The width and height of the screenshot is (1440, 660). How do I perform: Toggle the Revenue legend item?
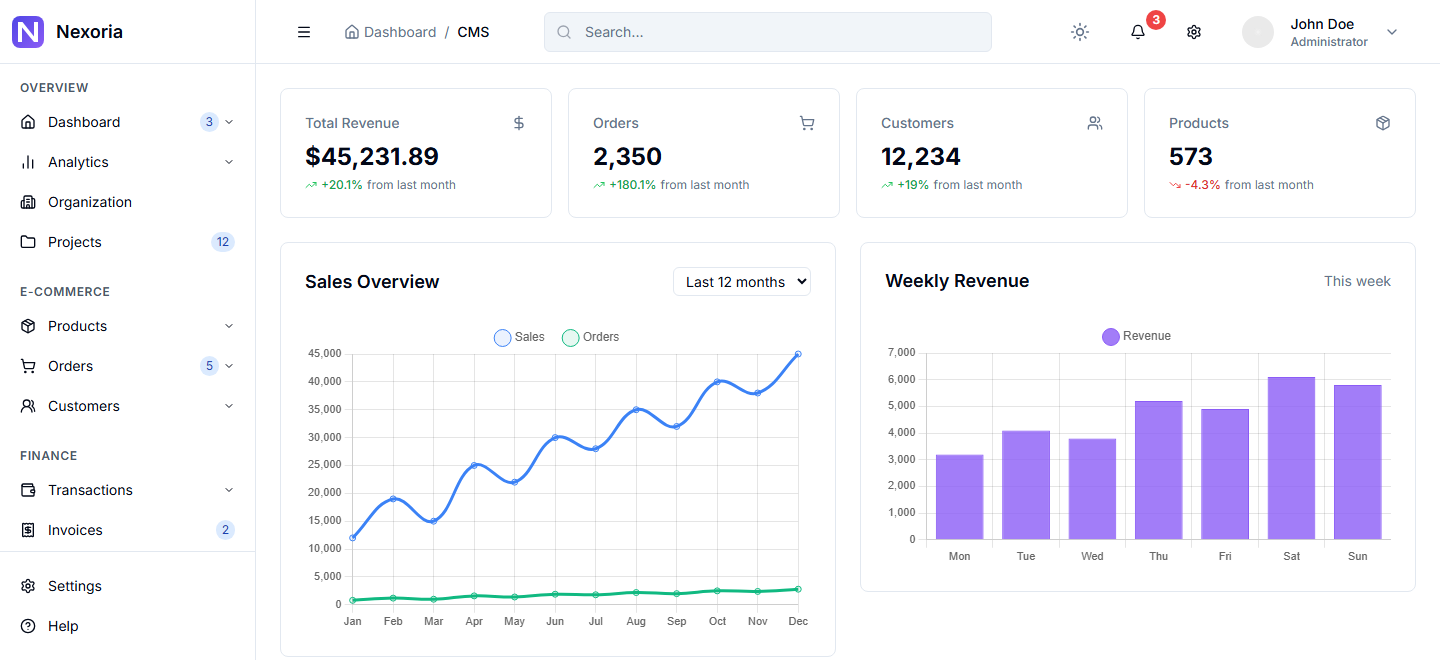click(1136, 336)
